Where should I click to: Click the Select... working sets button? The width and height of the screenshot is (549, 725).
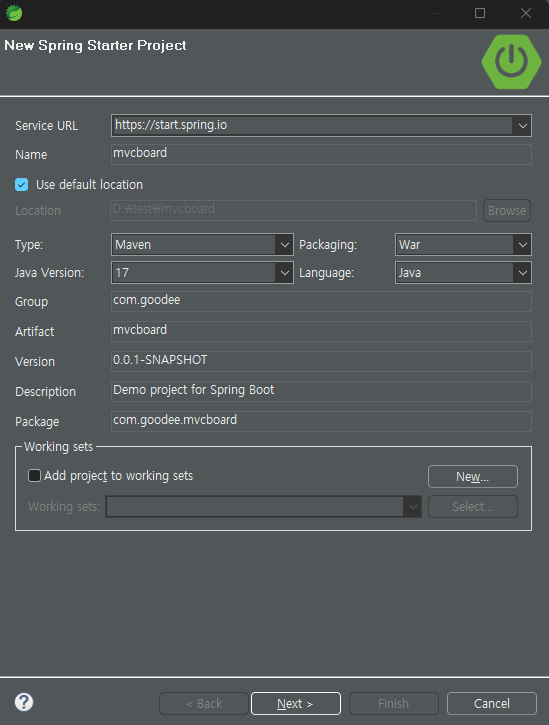(472, 506)
